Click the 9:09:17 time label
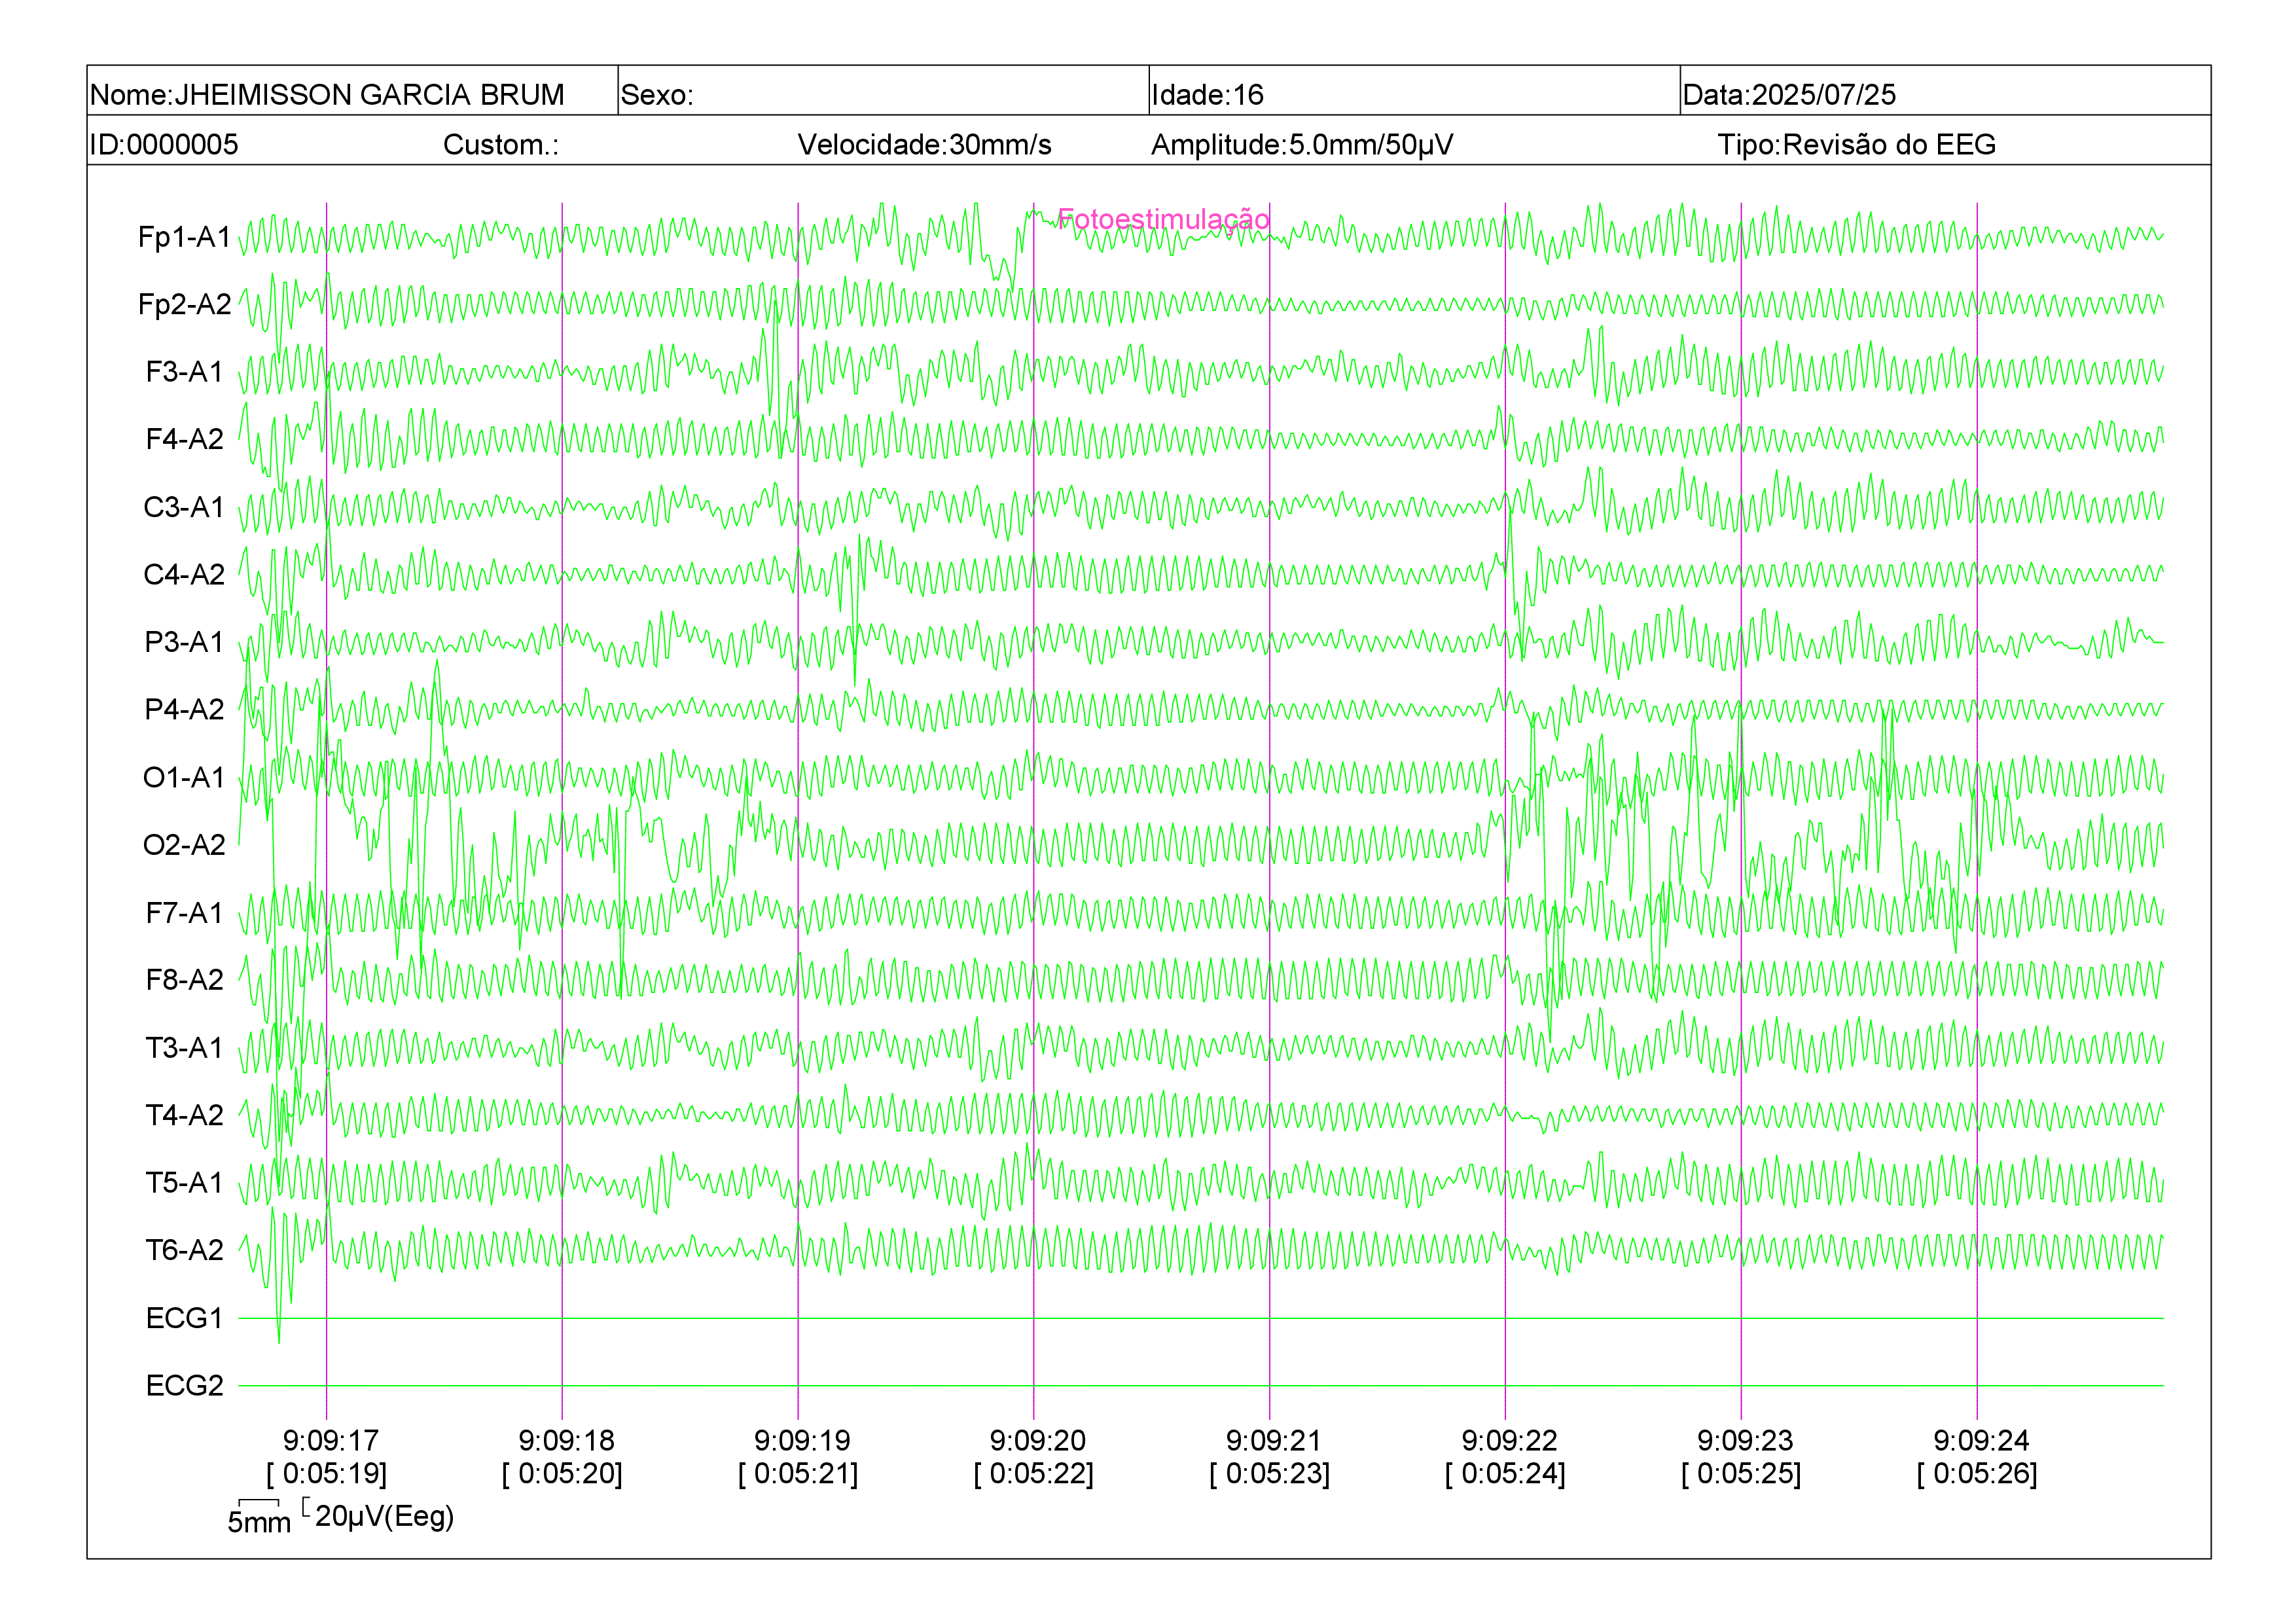 [x=330, y=1441]
